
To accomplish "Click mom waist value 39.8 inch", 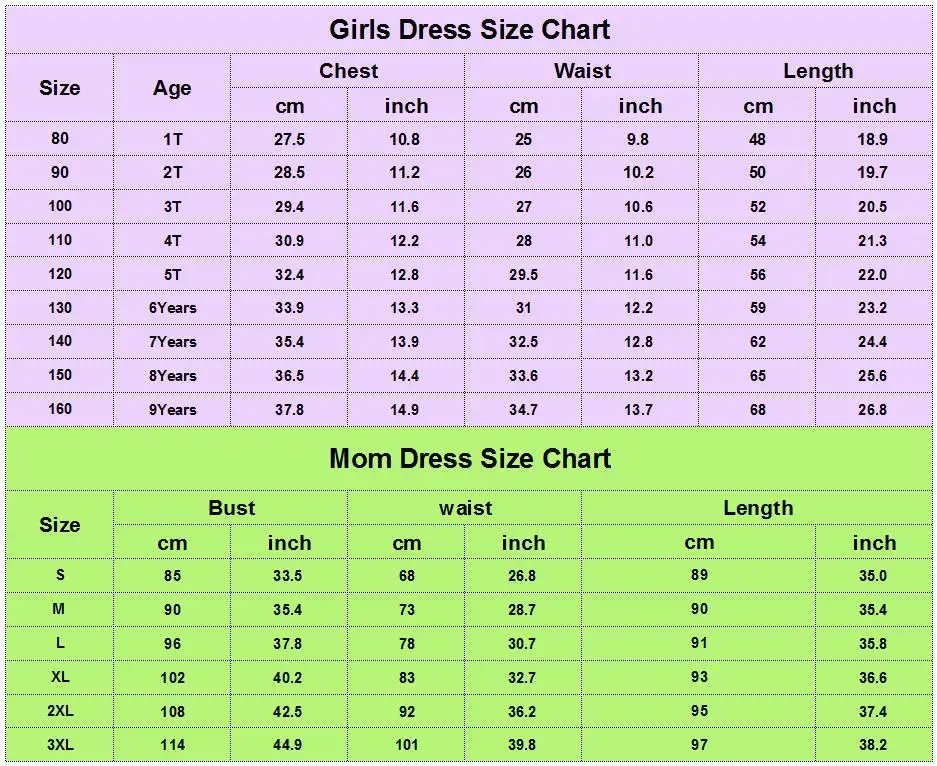I will [x=522, y=745].
